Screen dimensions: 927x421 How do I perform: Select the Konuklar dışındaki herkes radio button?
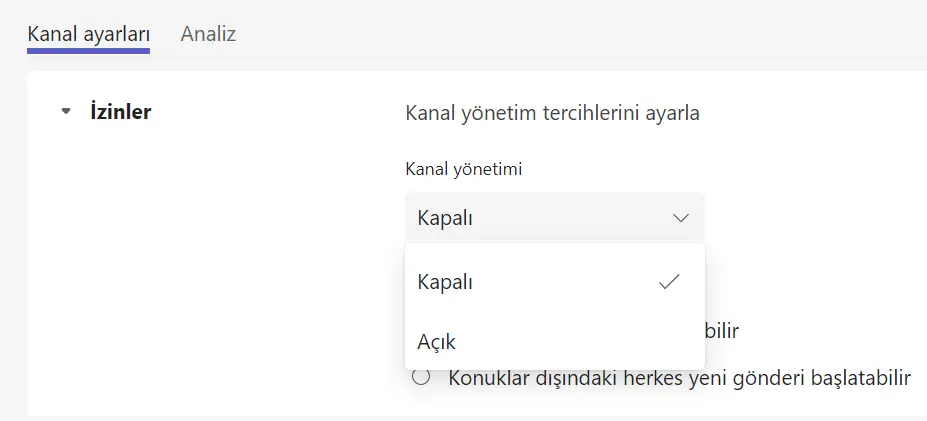click(421, 378)
